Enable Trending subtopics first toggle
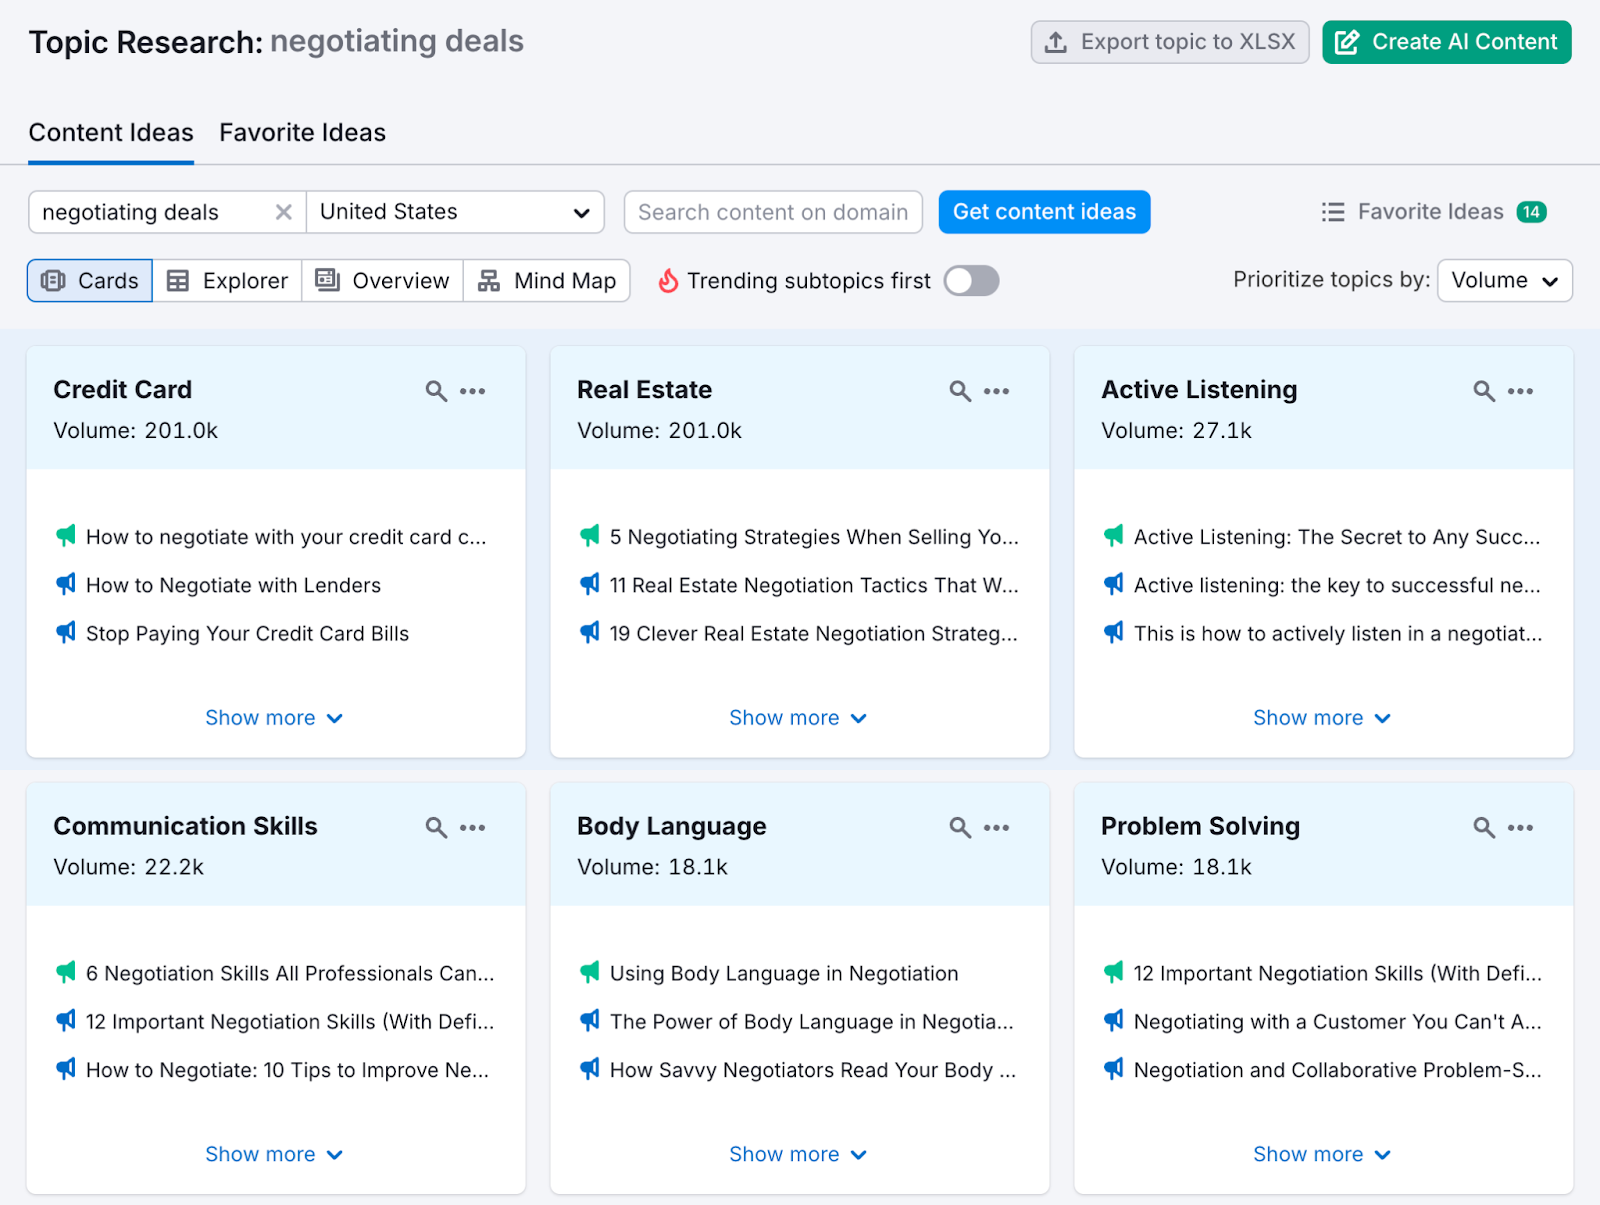This screenshot has width=1600, height=1205. click(971, 281)
